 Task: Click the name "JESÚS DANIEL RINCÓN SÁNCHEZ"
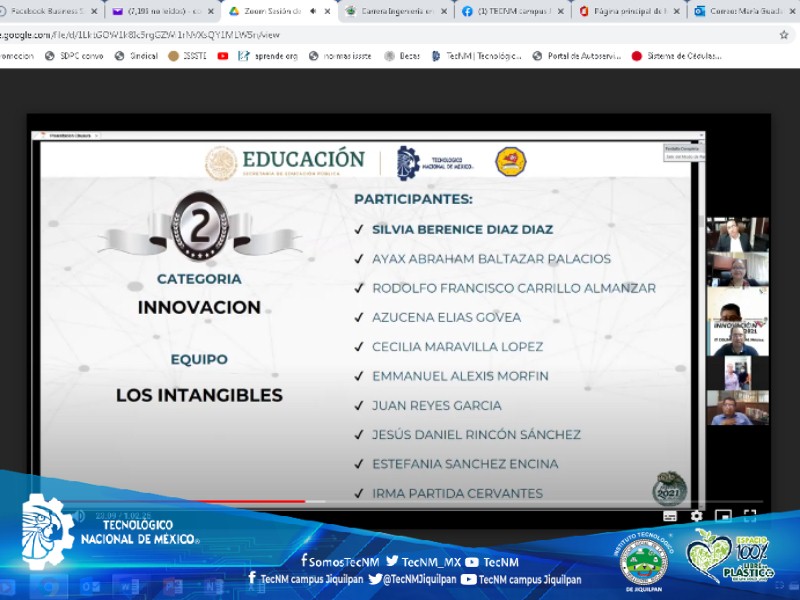(477, 435)
